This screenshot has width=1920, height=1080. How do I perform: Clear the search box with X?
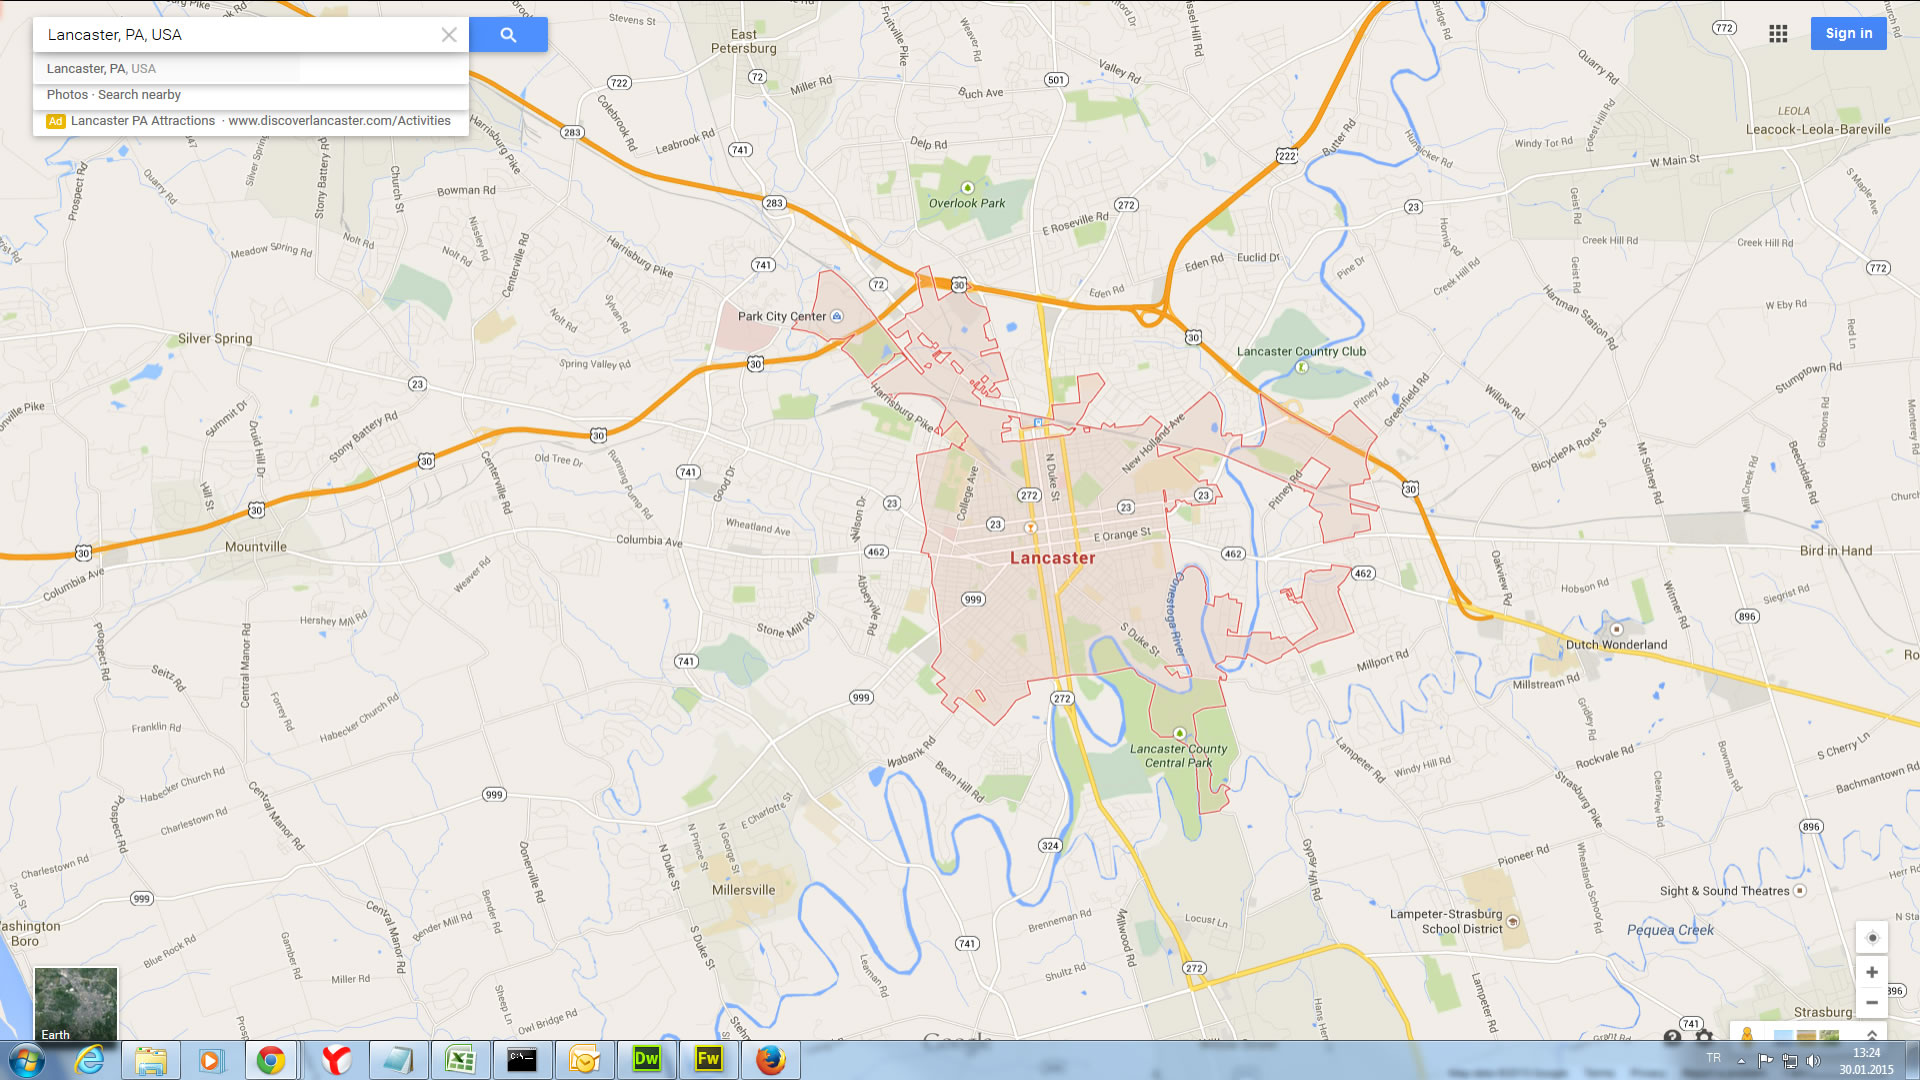(449, 35)
